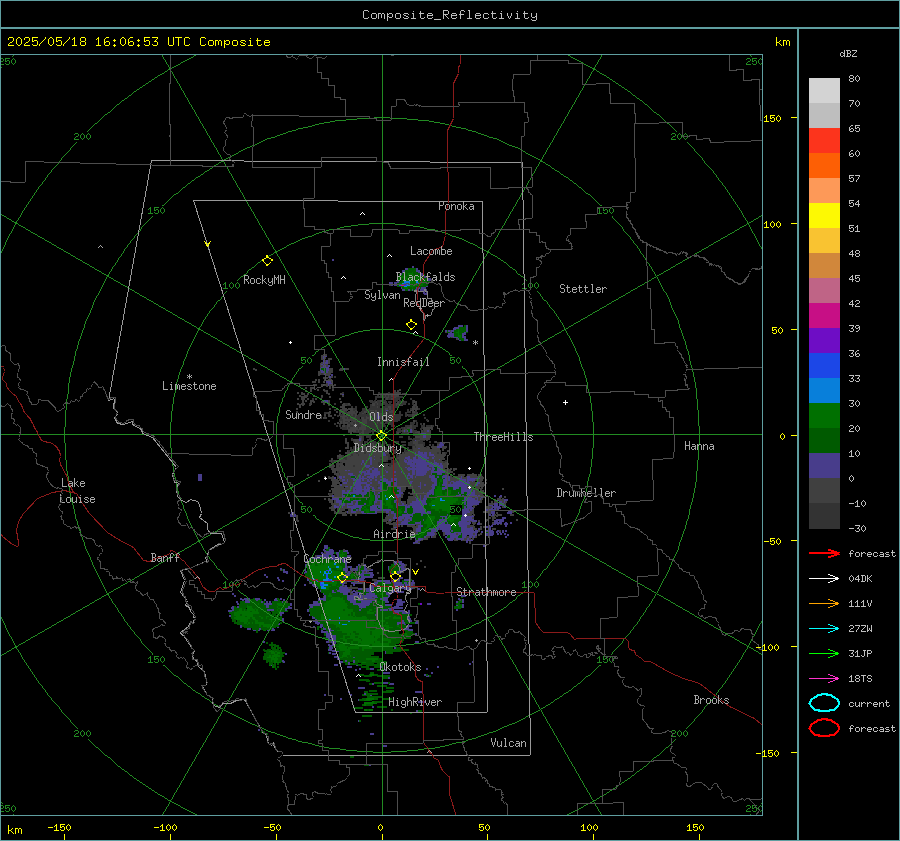The width and height of the screenshot is (900, 841).
Task: Click the RockyMH label
Action: (264, 280)
